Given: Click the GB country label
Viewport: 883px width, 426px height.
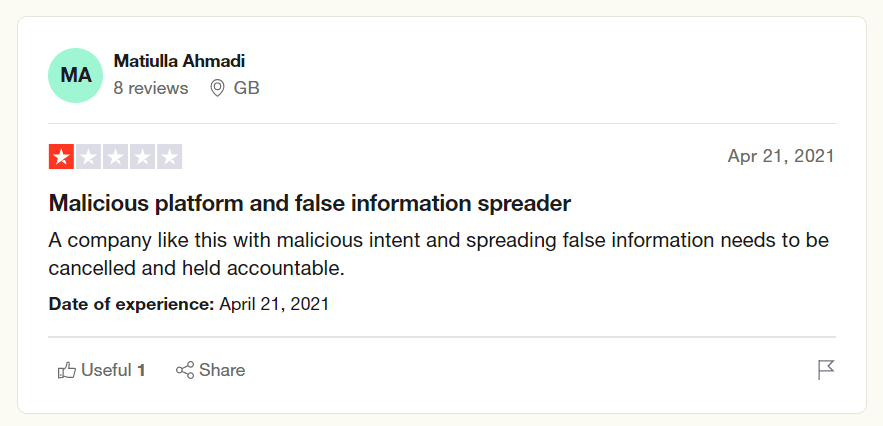Looking at the screenshot, I should pos(246,88).
